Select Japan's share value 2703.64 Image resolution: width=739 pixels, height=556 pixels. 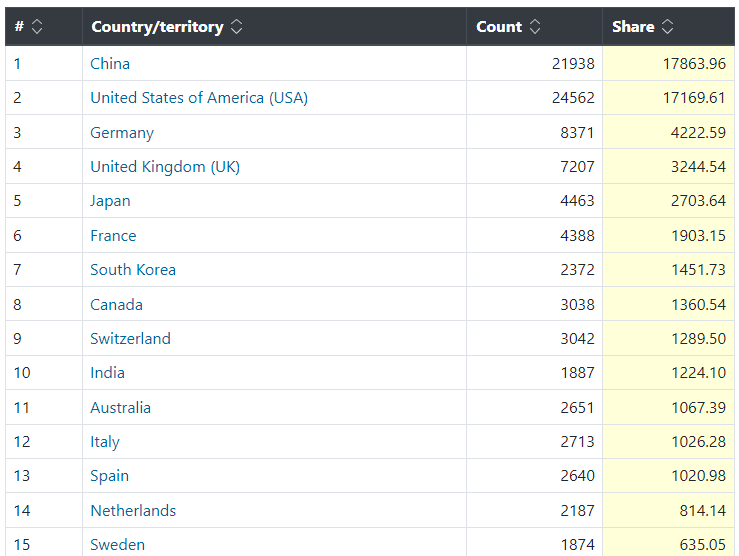tap(698, 201)
